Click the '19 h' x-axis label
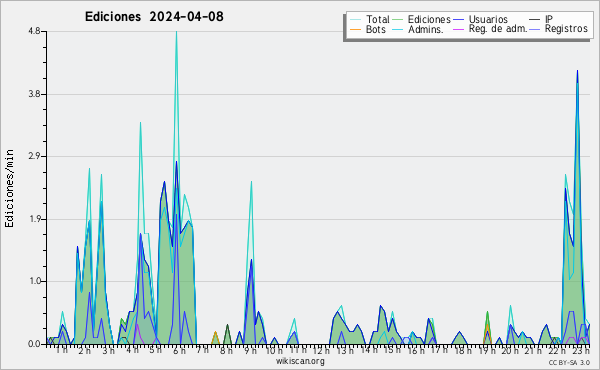The image size is (600, 370). pos(487,350)
